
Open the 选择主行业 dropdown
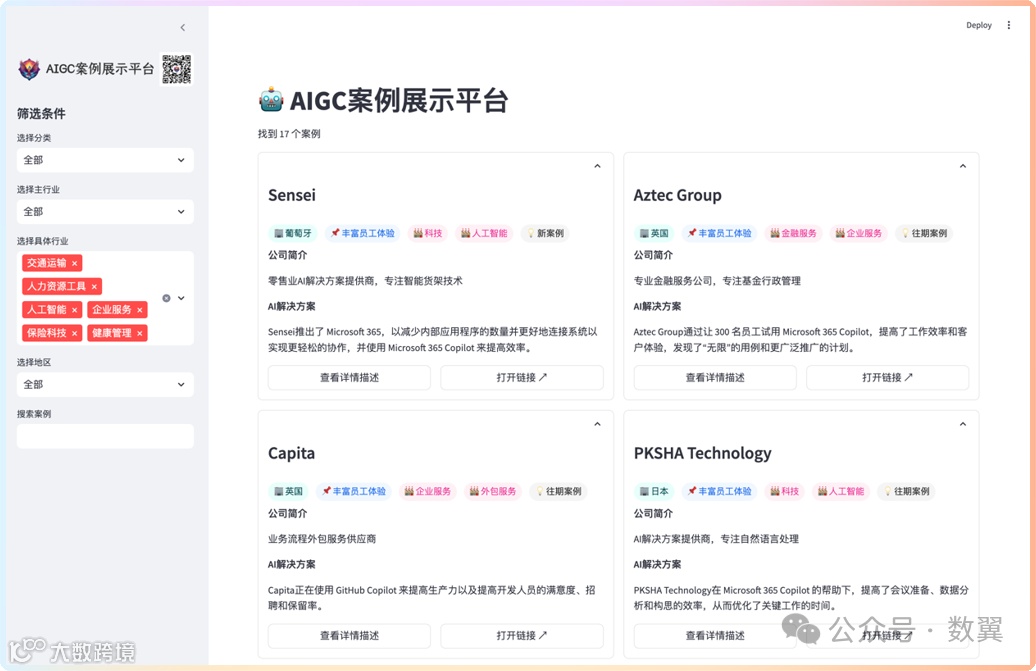point(105,211)
